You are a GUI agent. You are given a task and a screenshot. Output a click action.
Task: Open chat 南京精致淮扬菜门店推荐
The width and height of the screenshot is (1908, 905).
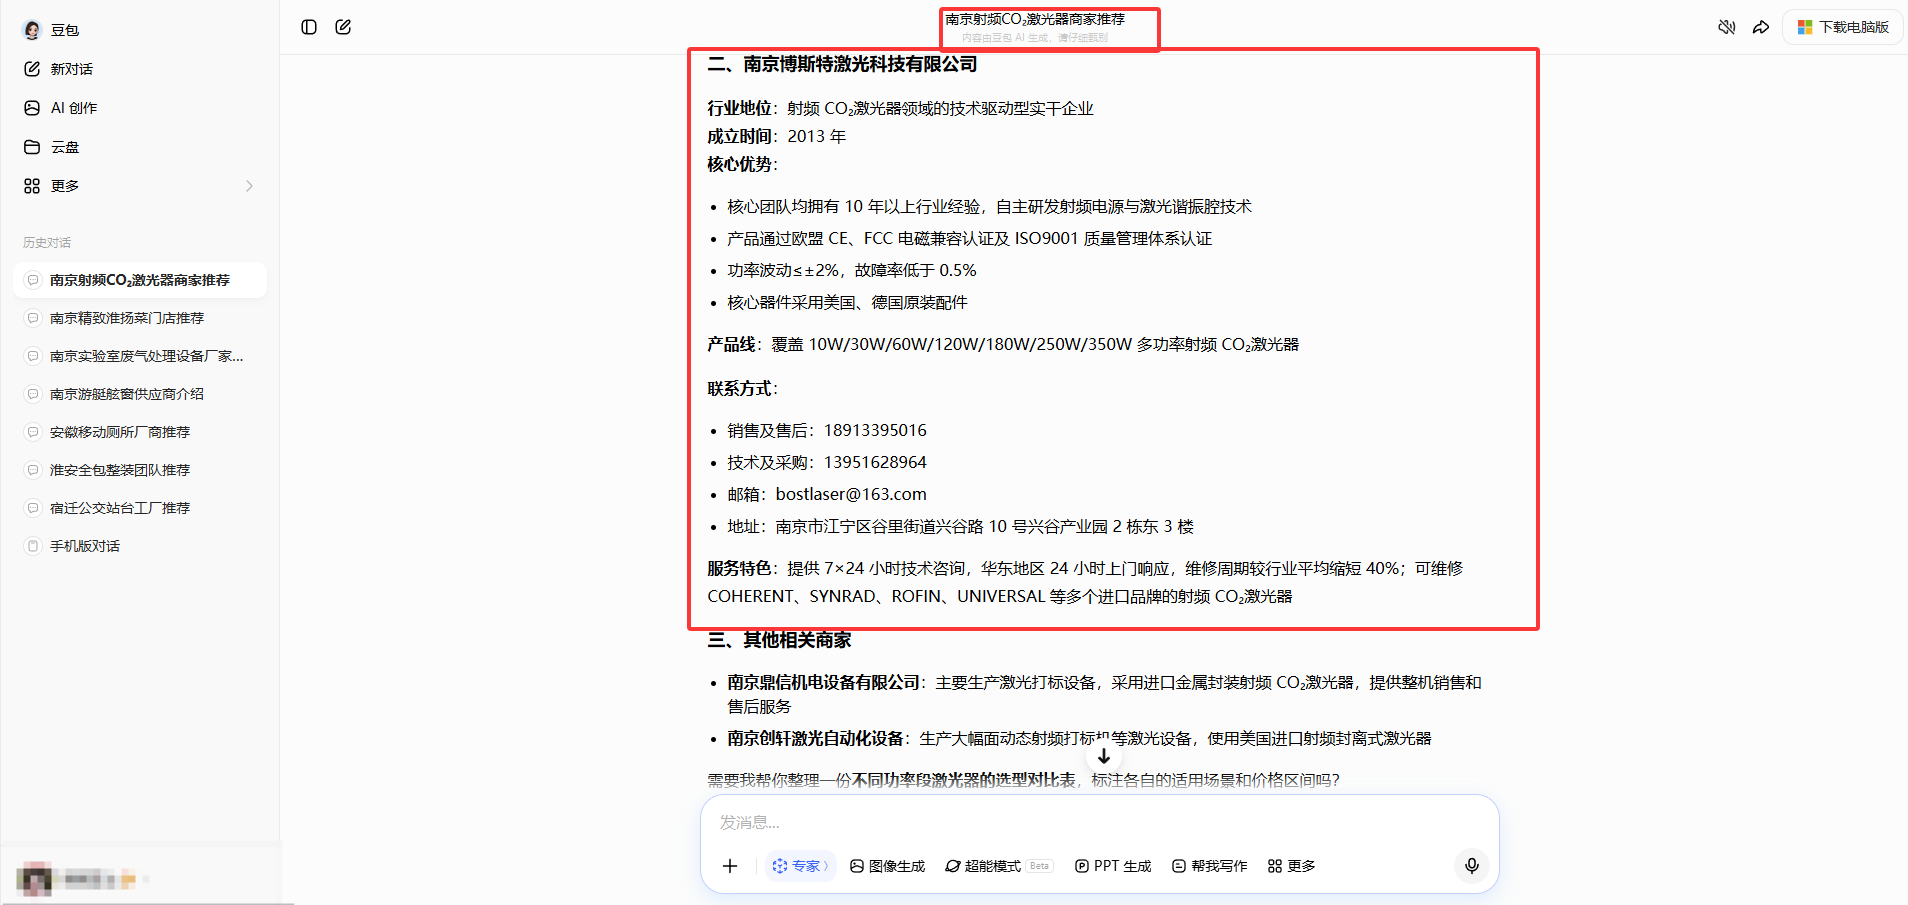140,318
